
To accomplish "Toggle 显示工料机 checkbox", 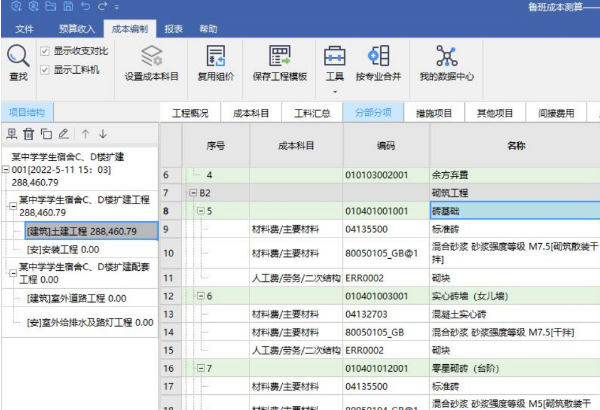I will click(x=45, y=70).
